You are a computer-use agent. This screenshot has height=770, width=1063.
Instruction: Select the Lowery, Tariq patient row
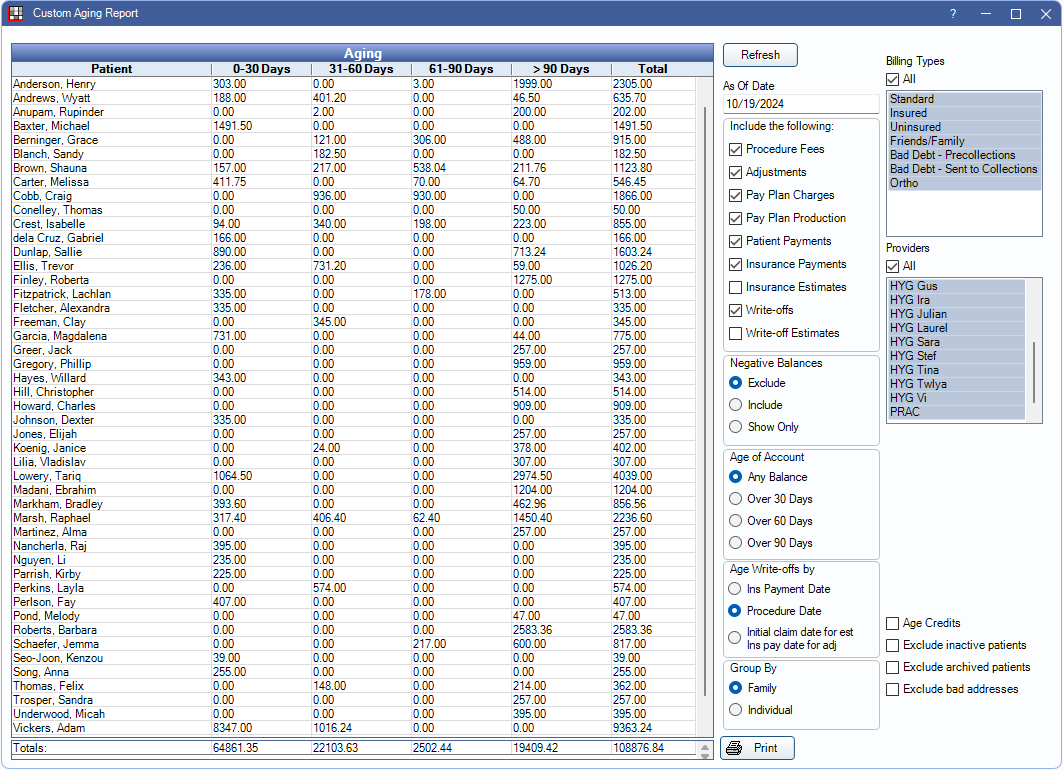coord(46,476)
